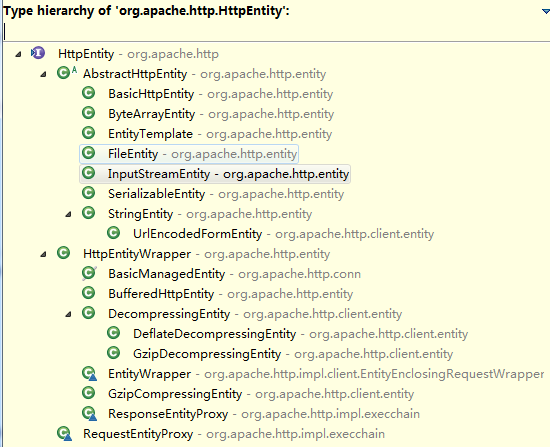Click the abstract class icon beside AbstractHttpEntity
This screenshot has height=447, width=550.
pyautogui.click(x=67, y=73)
